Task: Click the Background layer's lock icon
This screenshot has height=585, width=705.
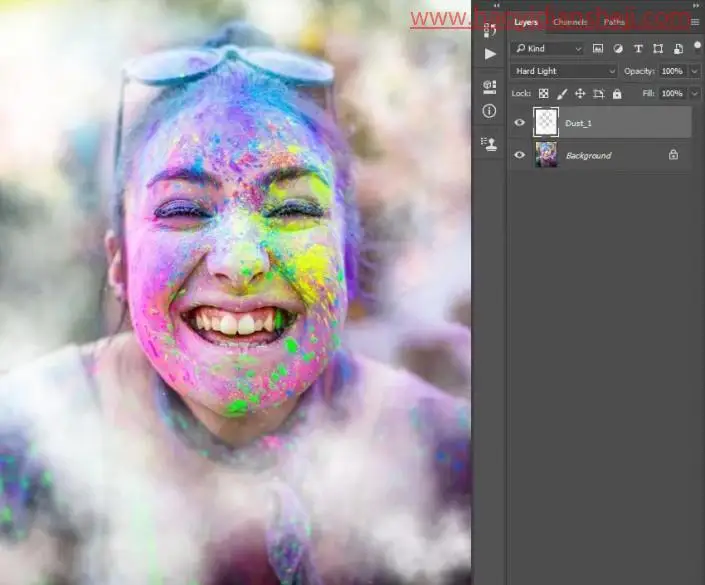Action: pos(673,155)
